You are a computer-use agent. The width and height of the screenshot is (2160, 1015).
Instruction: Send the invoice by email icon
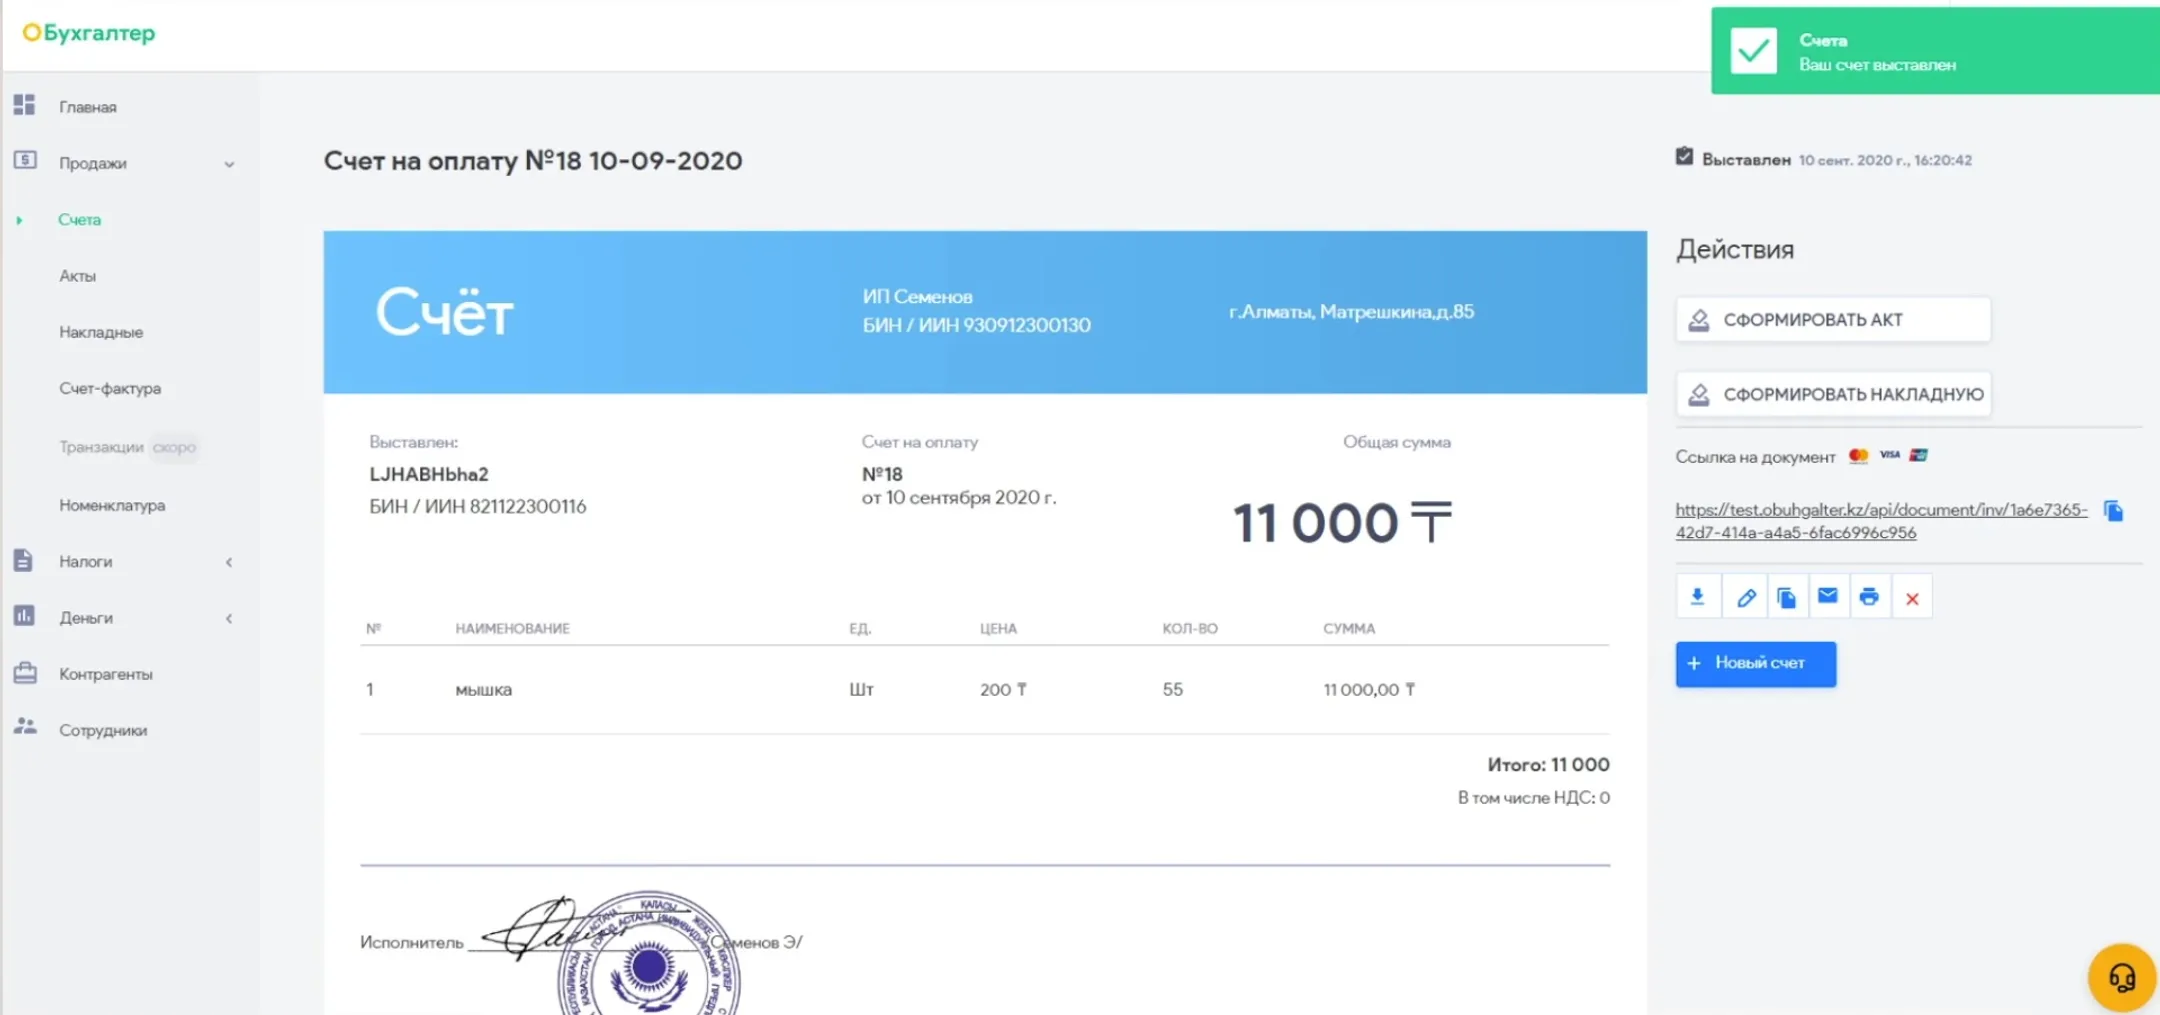[x=1828, y=596]
